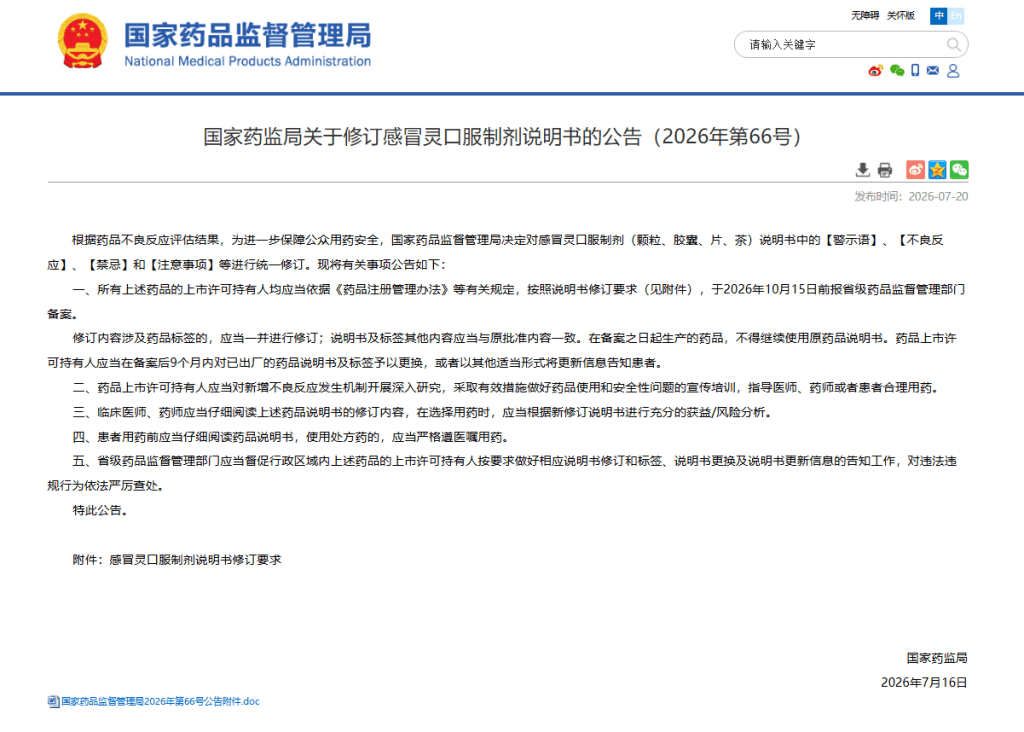The height and width of the screenshot is (732, 1024).
Task: Click the 发布时间: 2026-07-20 text
Action: pos(911,197)
